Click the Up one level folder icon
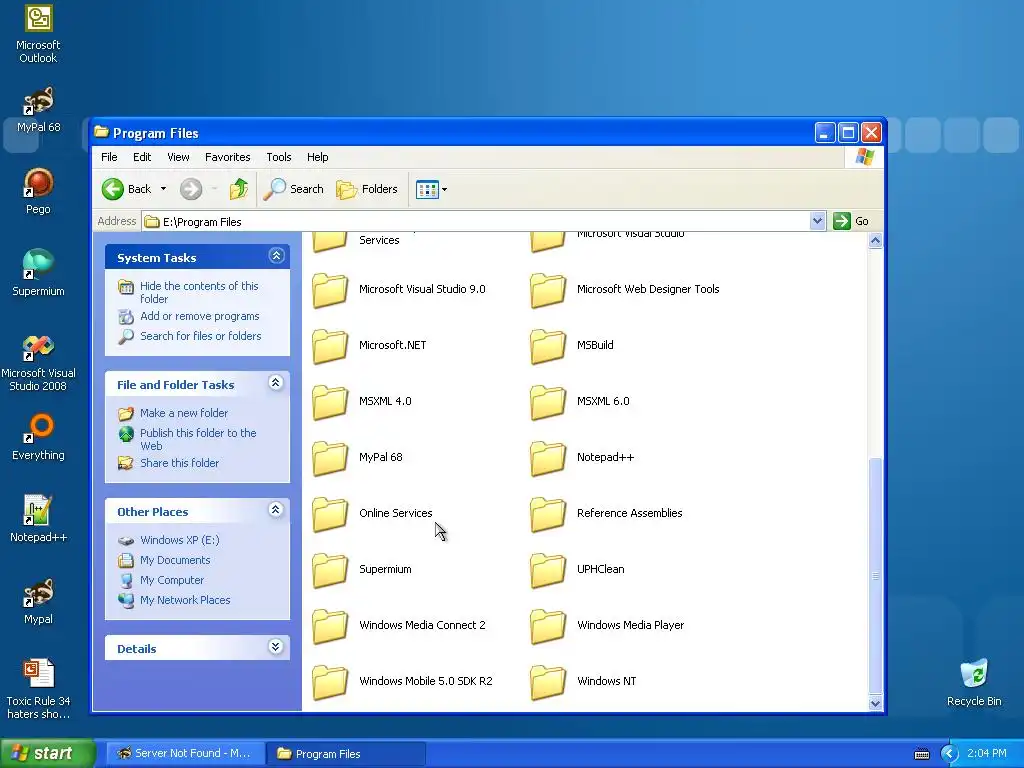 (239, 189)
